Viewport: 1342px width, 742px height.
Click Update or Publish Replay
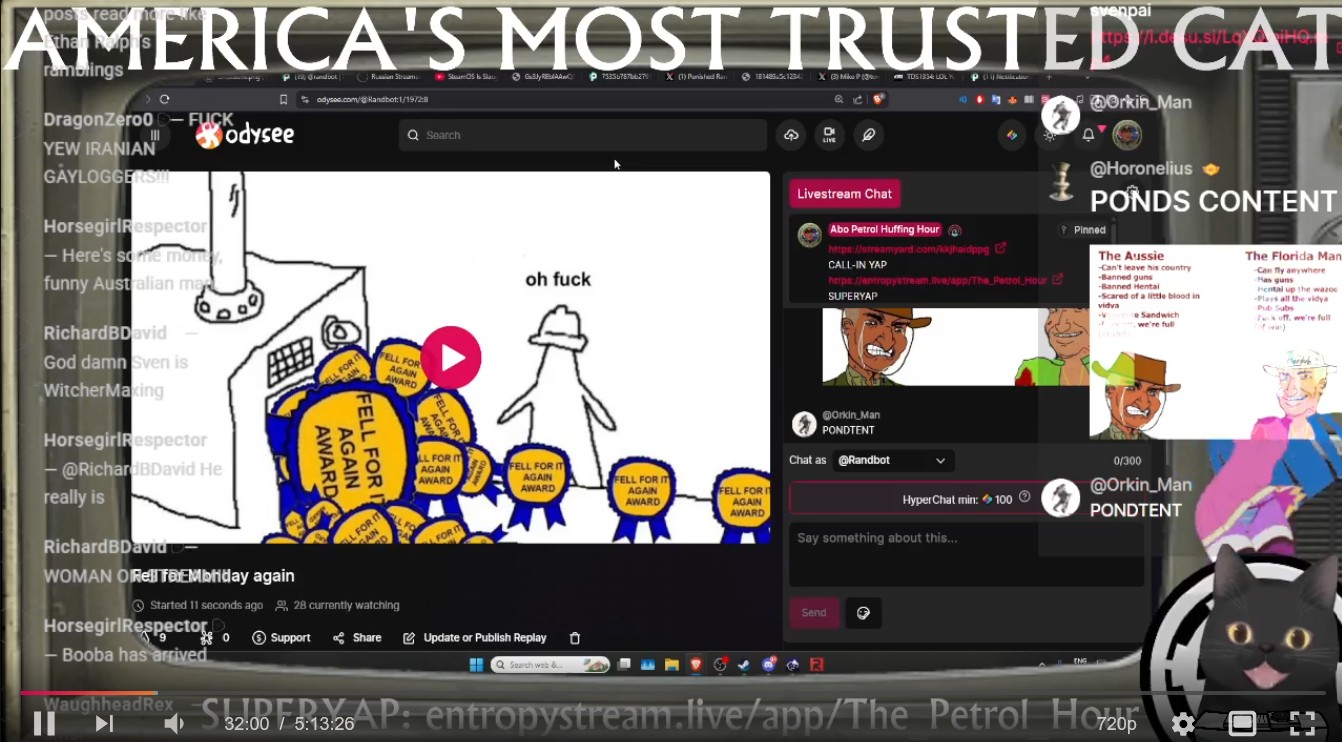(x=475, y=638)
